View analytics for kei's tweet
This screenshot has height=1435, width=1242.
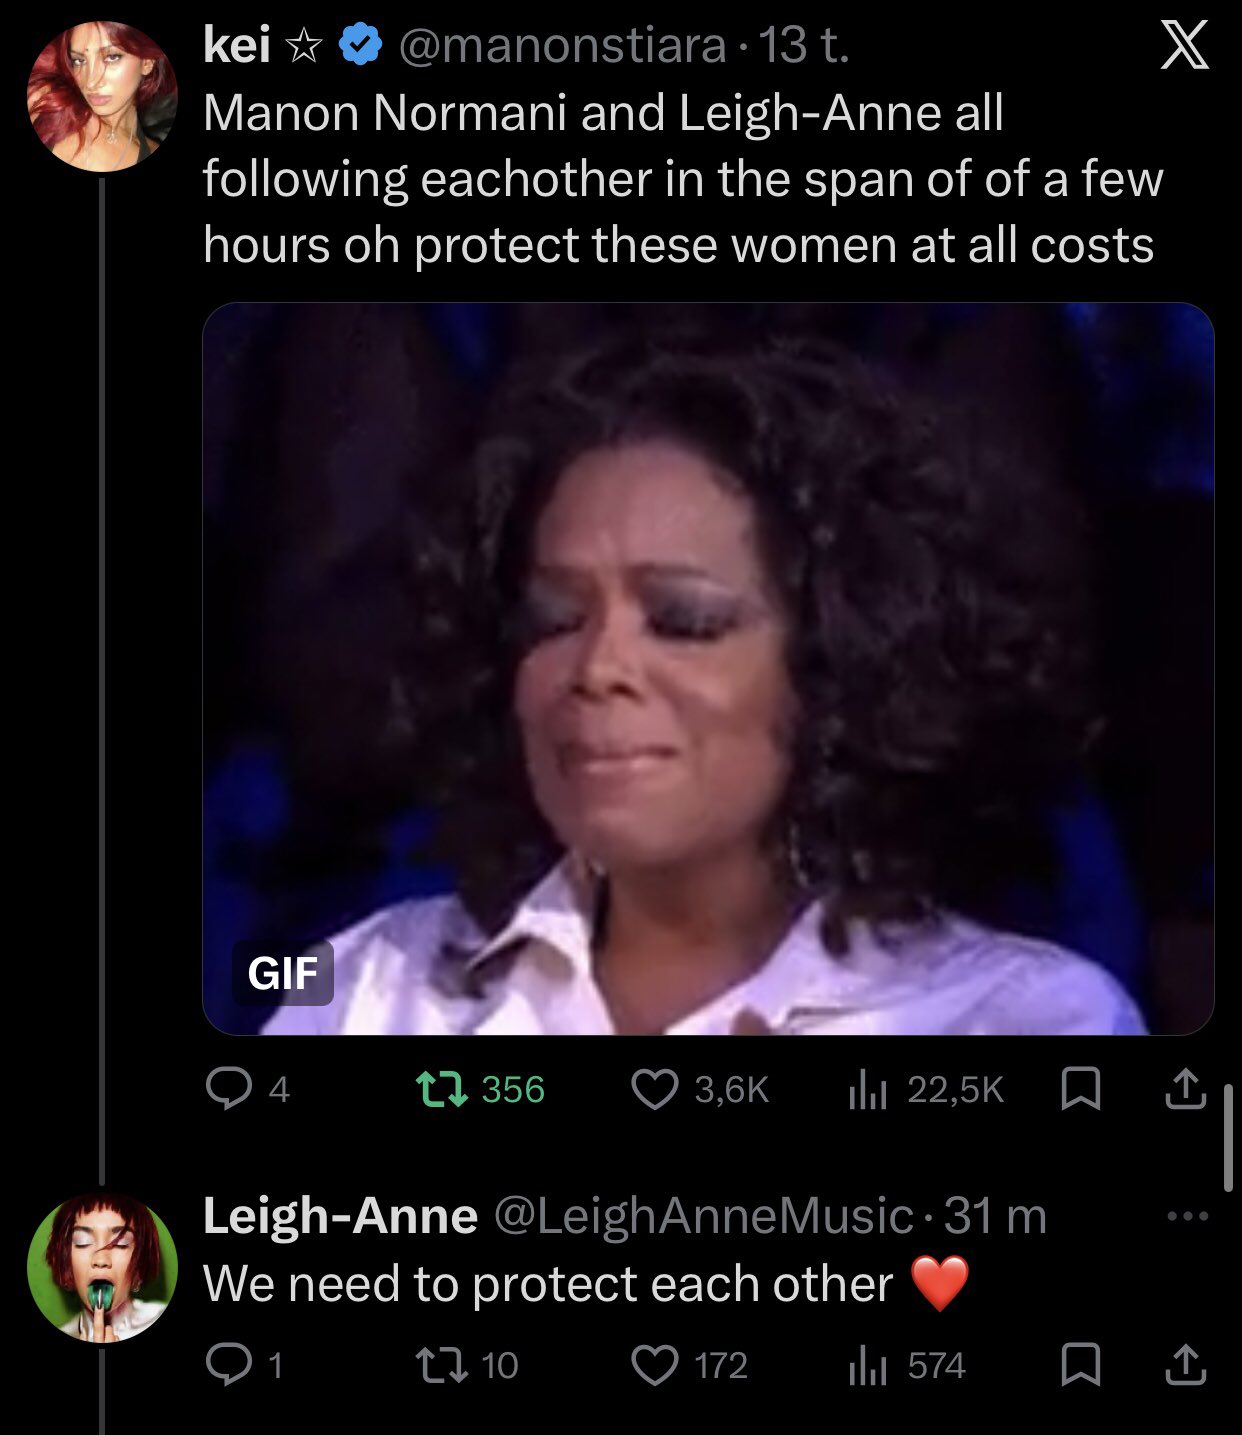(x=868, y=1089)
